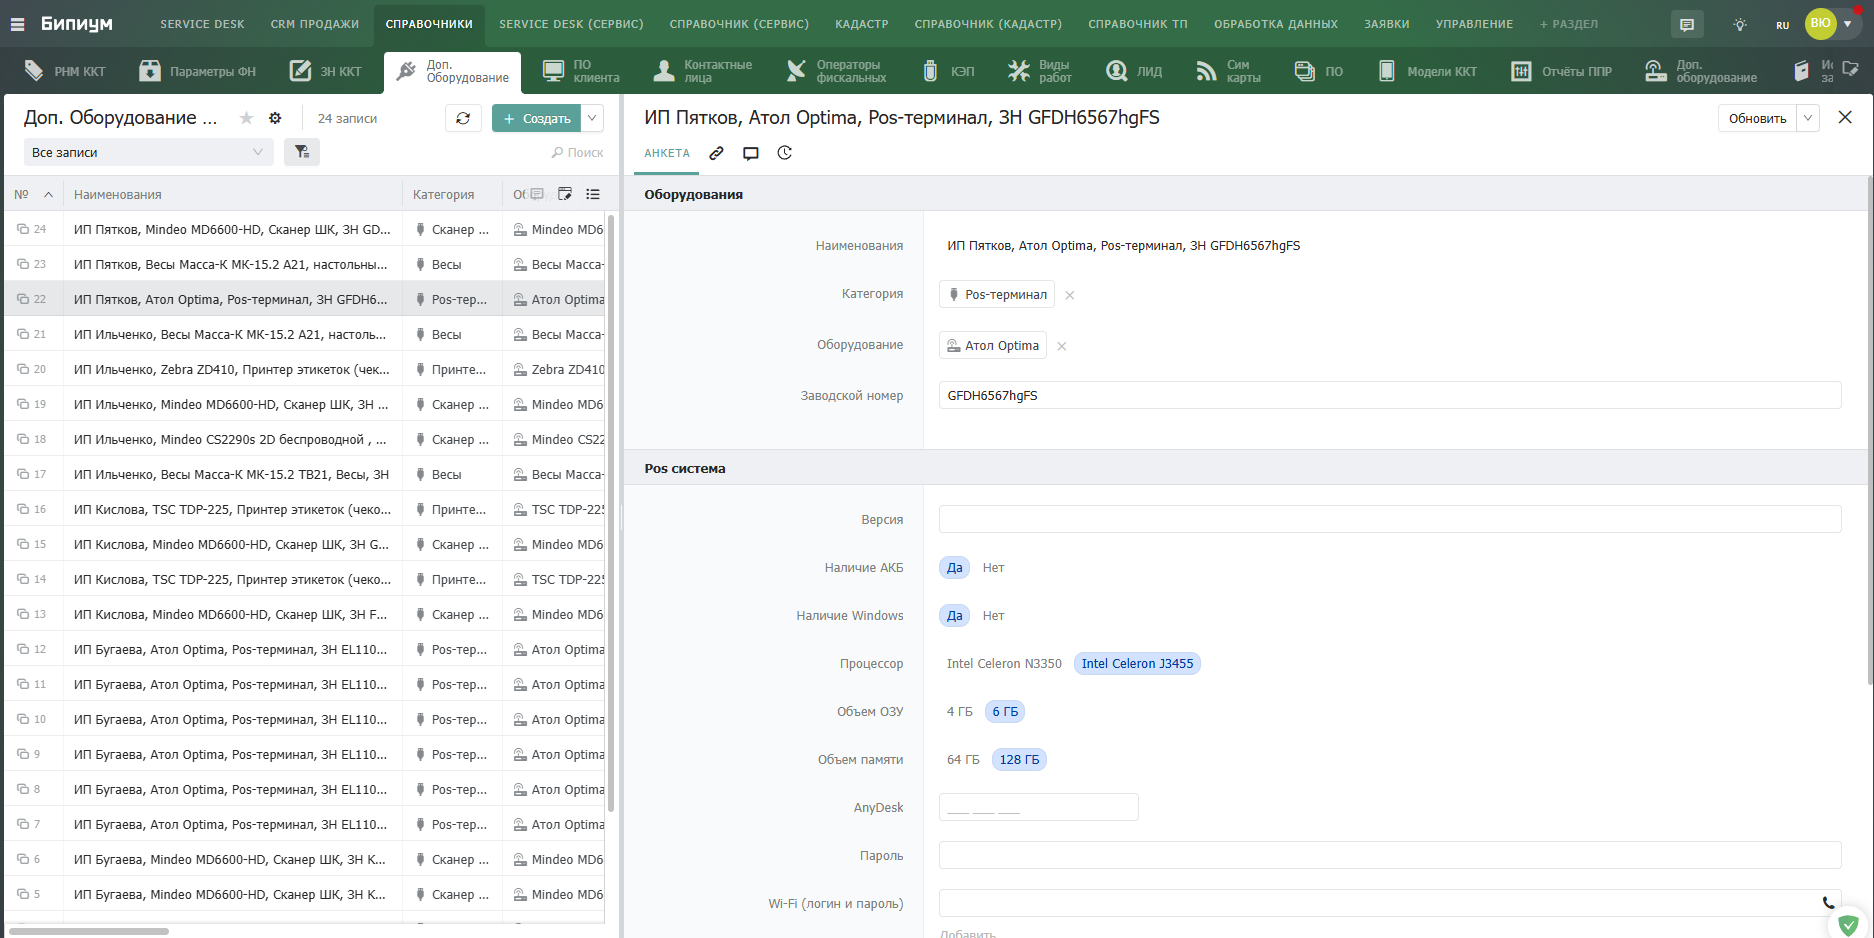Switch to КАДАСТР tab
Image resolution: width=1874 pixels, height=938 pixels.
862,24
